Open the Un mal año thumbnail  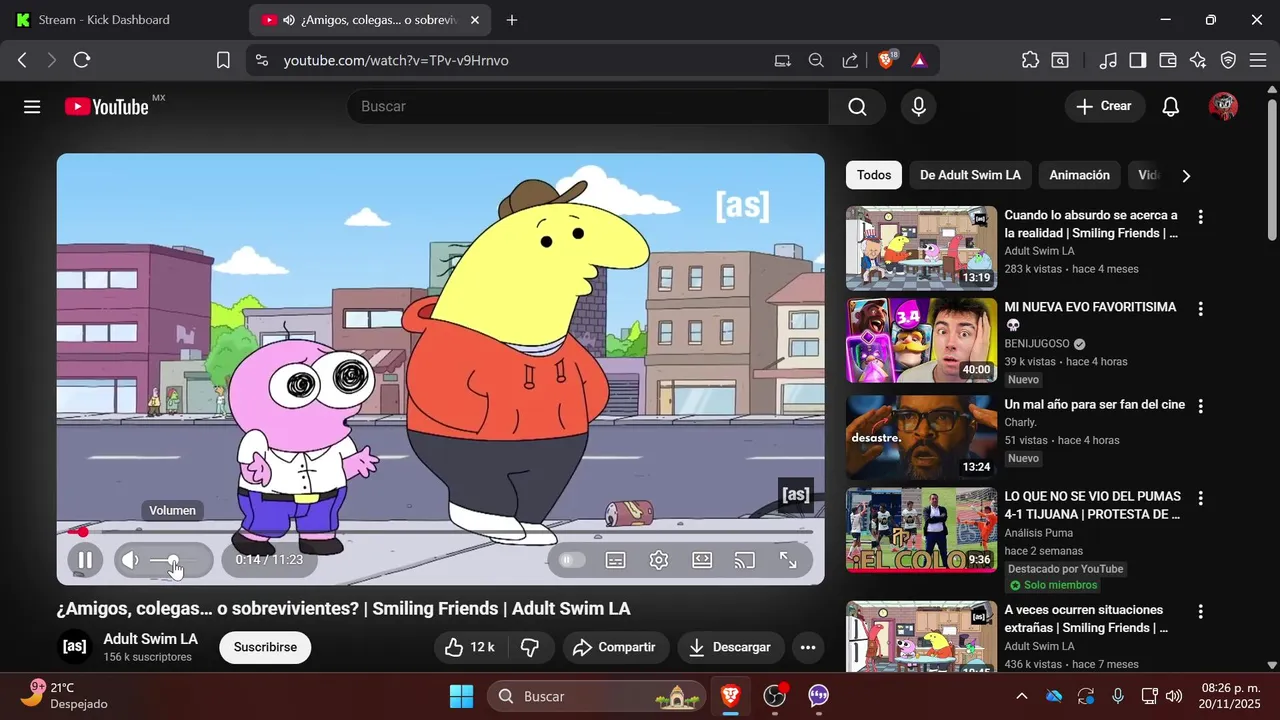pyautogui.click(x=921, y=437)
